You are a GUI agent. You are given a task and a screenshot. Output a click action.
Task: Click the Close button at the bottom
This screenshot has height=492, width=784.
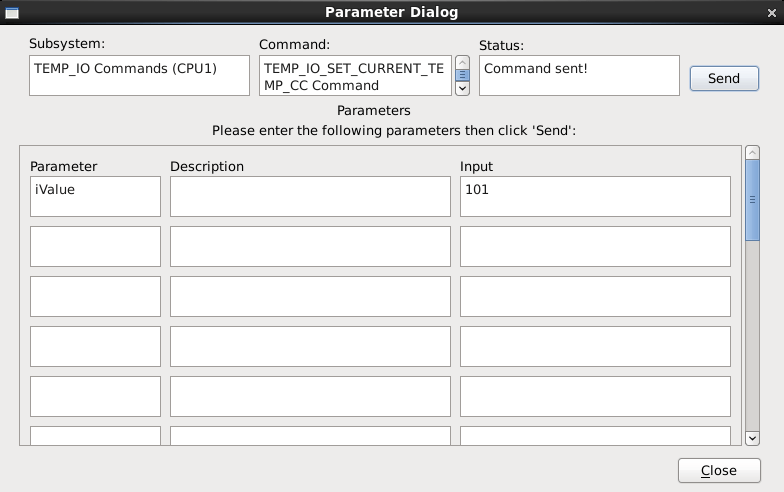click(x=718, y=470)
